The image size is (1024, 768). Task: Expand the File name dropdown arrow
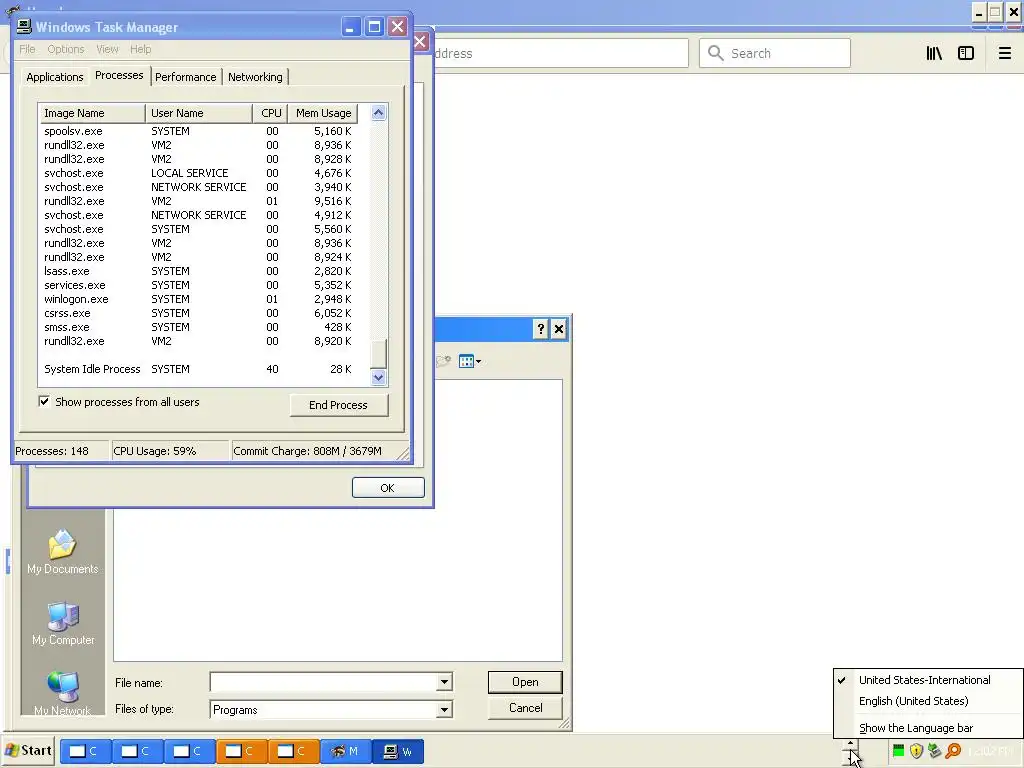pyautogui.click(x=444, y=682)
